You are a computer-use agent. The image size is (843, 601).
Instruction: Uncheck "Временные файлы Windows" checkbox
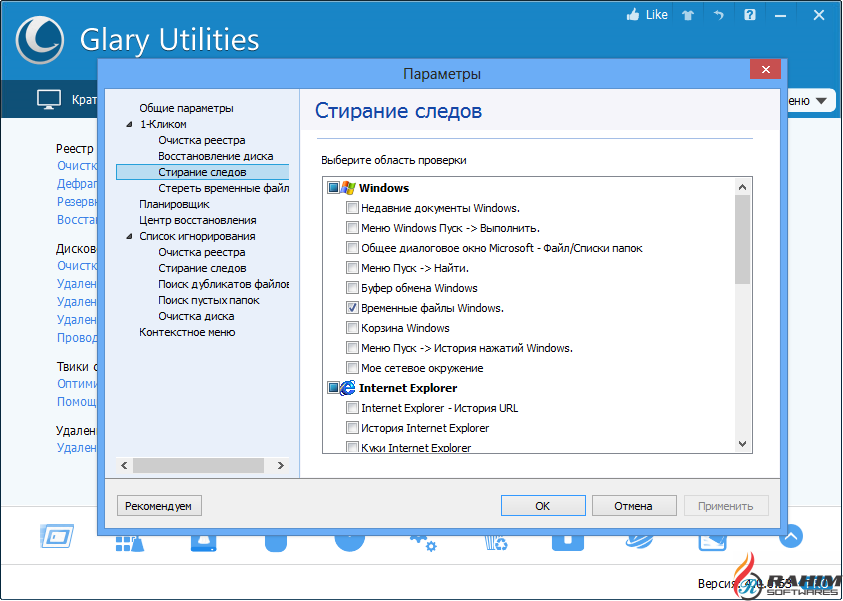click(x=352, y=308)
